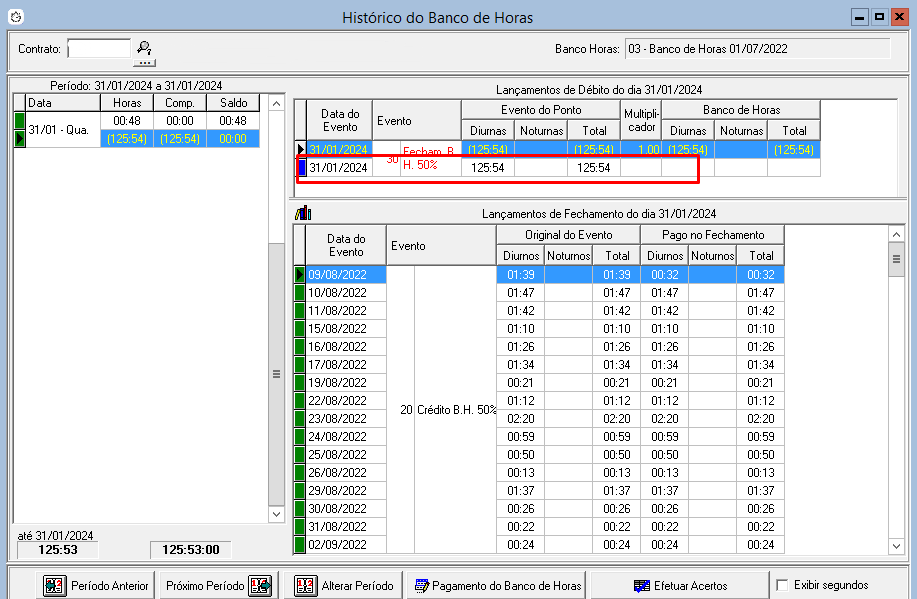Click the Saldo column header
This screenshot has height=599, width=917.
point(232,103)
